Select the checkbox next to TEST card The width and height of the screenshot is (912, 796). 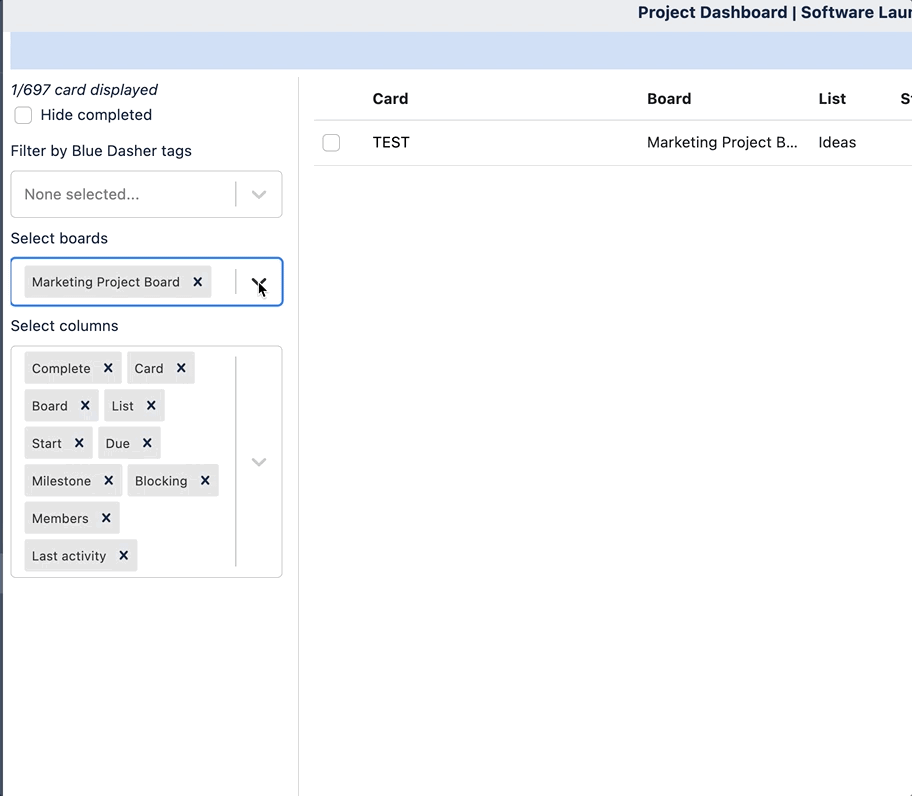[x=331, y=142]
